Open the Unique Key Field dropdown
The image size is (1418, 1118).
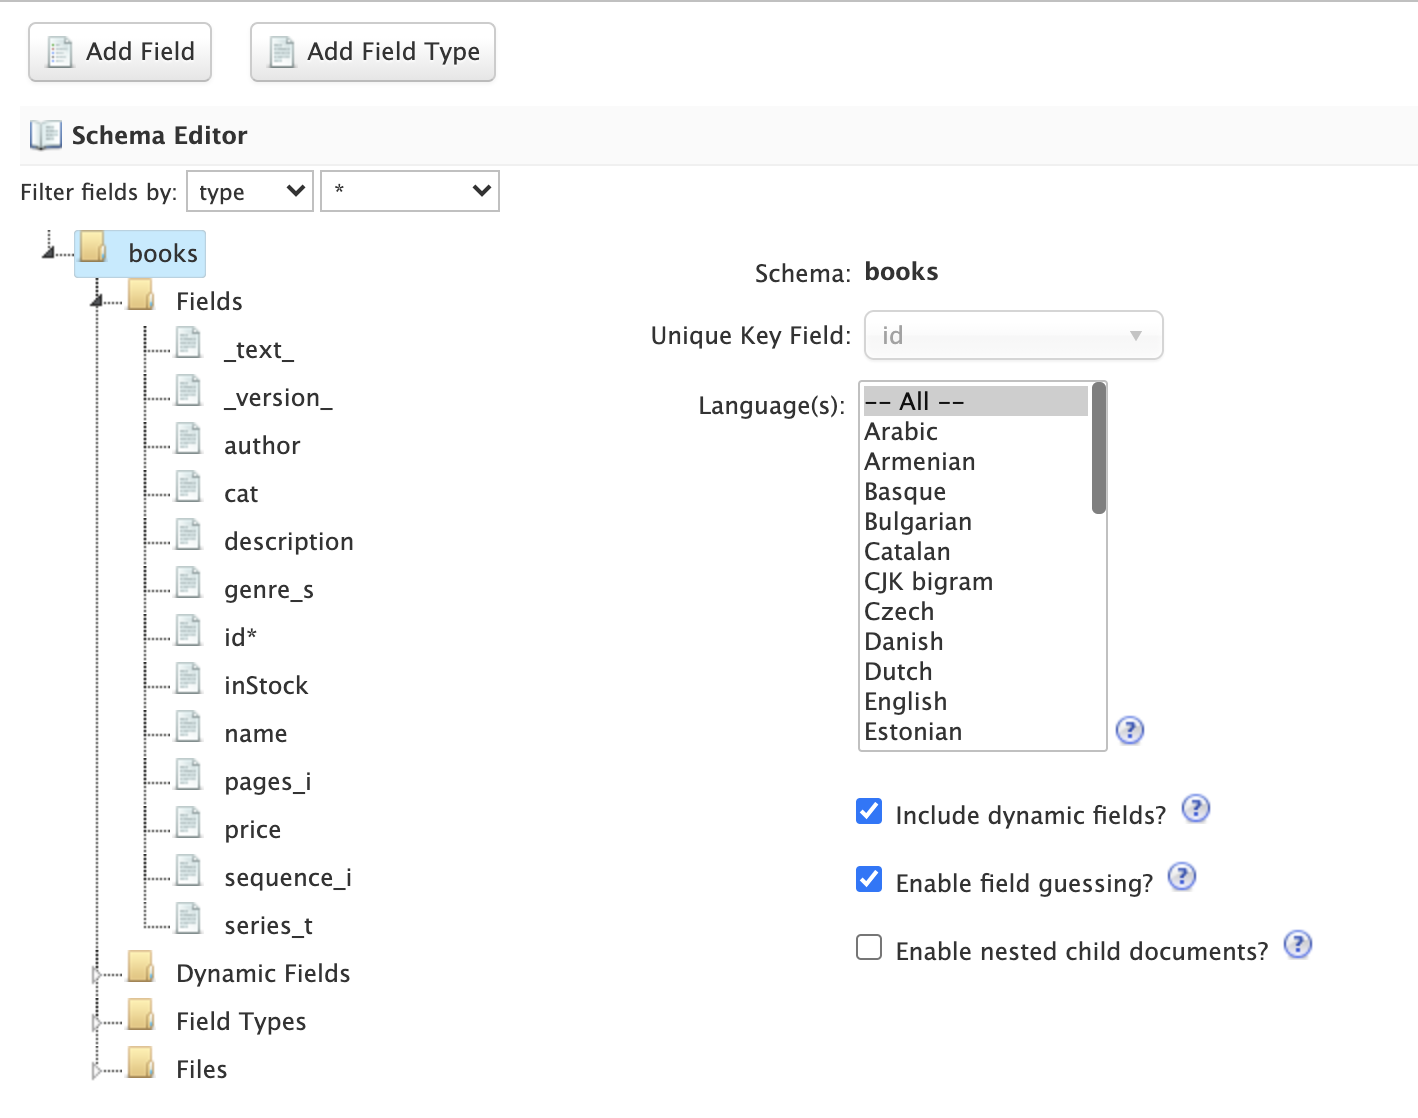1013,335
